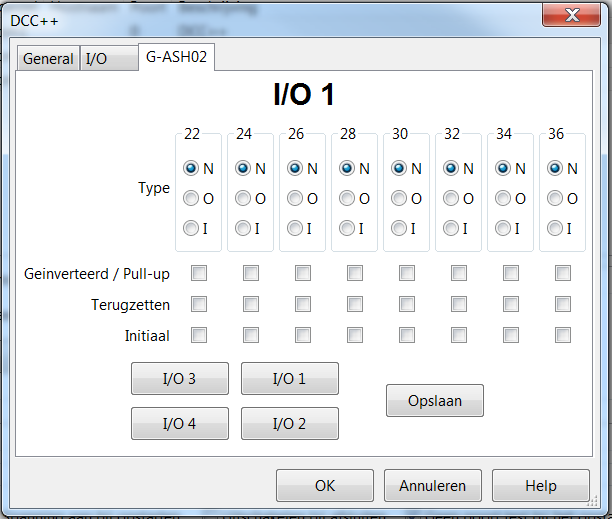Choose type N for port 26
The height and width of the screenshot is (519, 612).
point(295,169)
